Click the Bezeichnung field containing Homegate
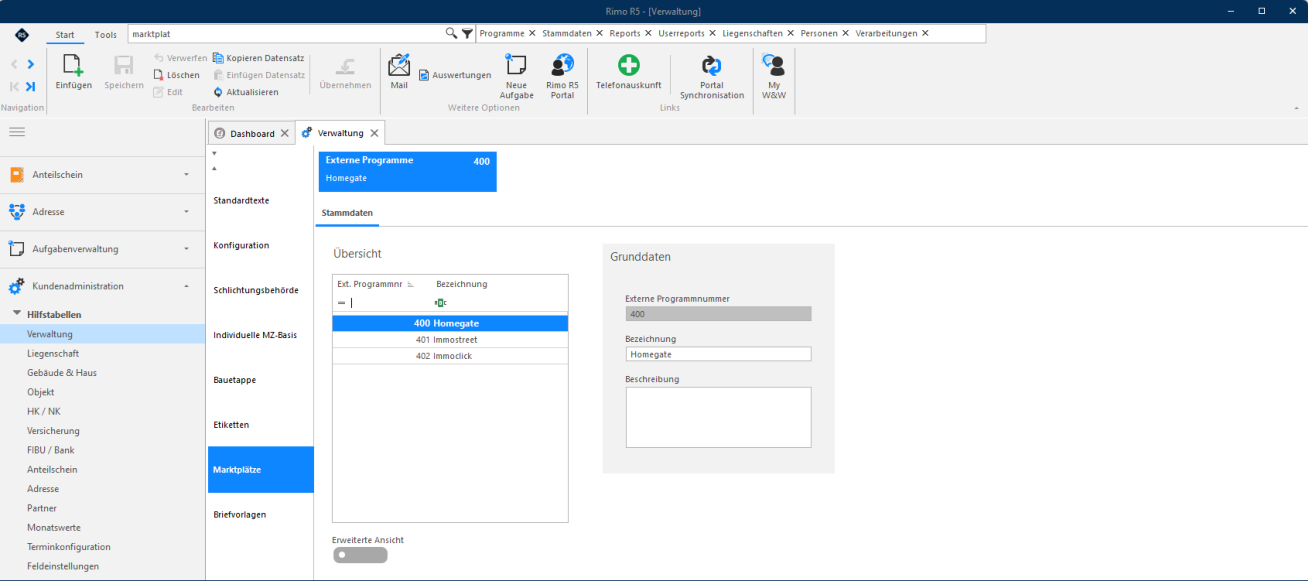Viewport: 1309px width, 581px height. pos(718,354)
